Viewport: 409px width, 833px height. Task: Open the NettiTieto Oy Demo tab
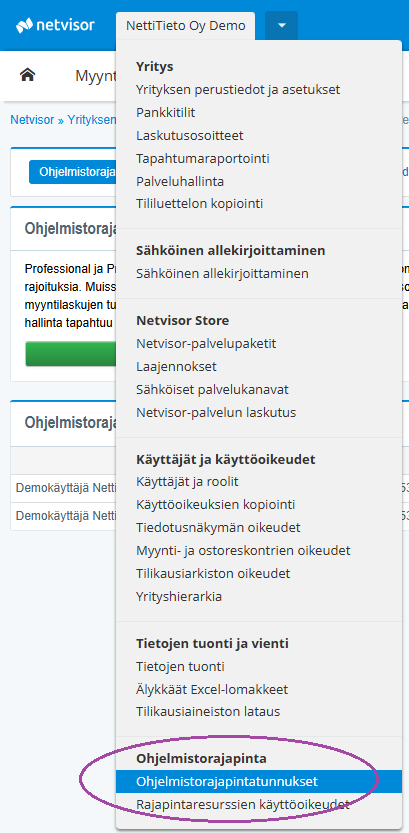185,26
